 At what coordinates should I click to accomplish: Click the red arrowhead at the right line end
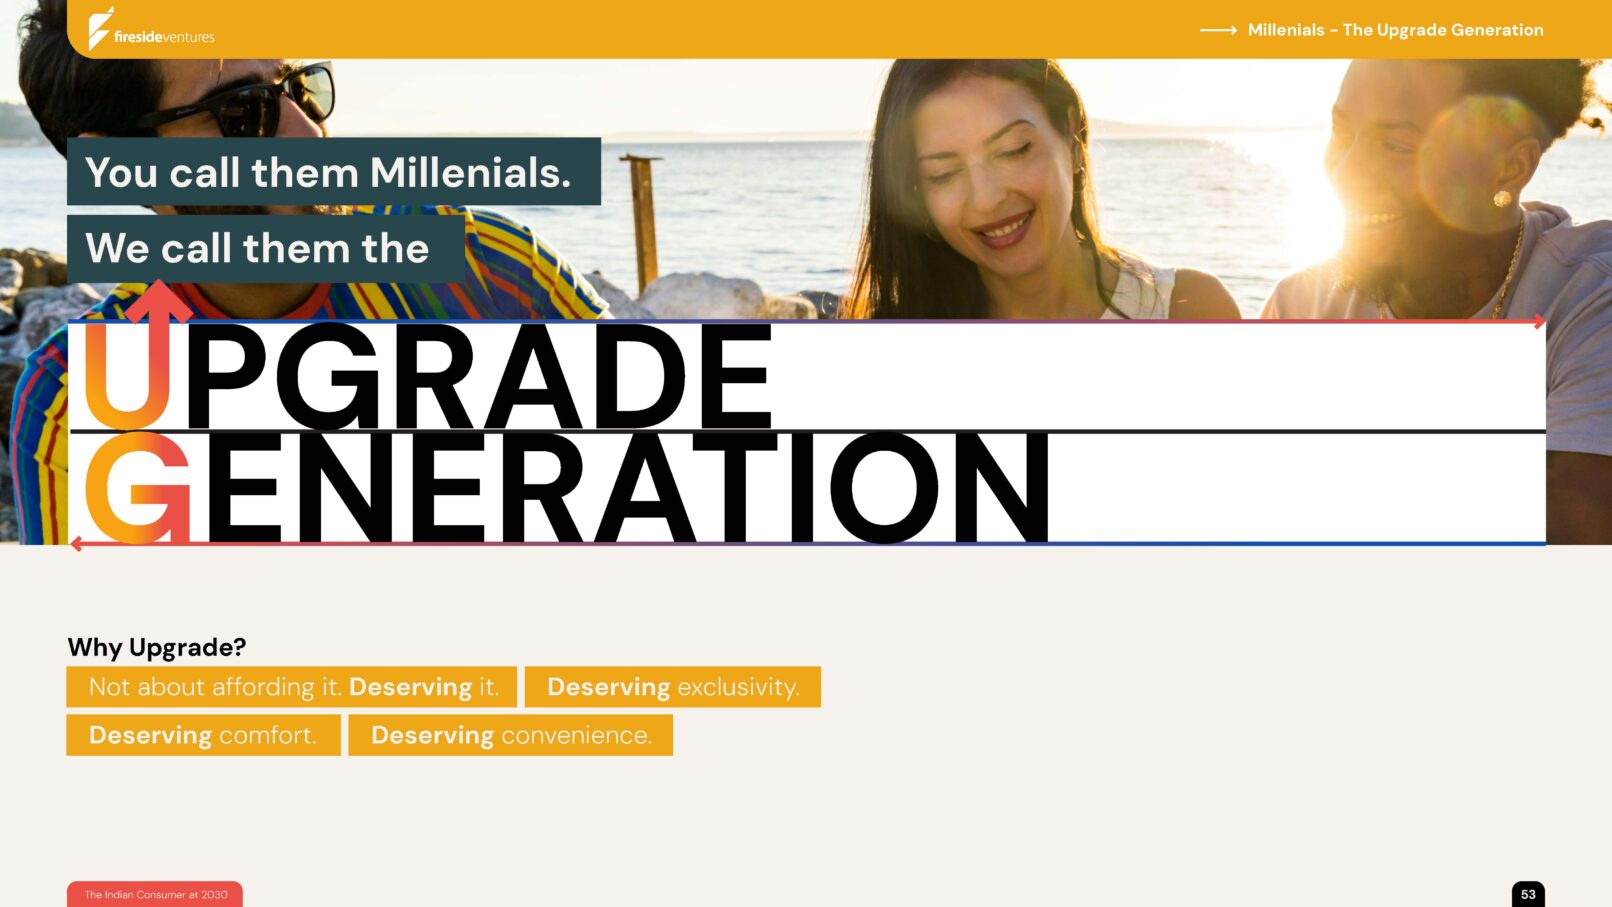point(1539,321)
